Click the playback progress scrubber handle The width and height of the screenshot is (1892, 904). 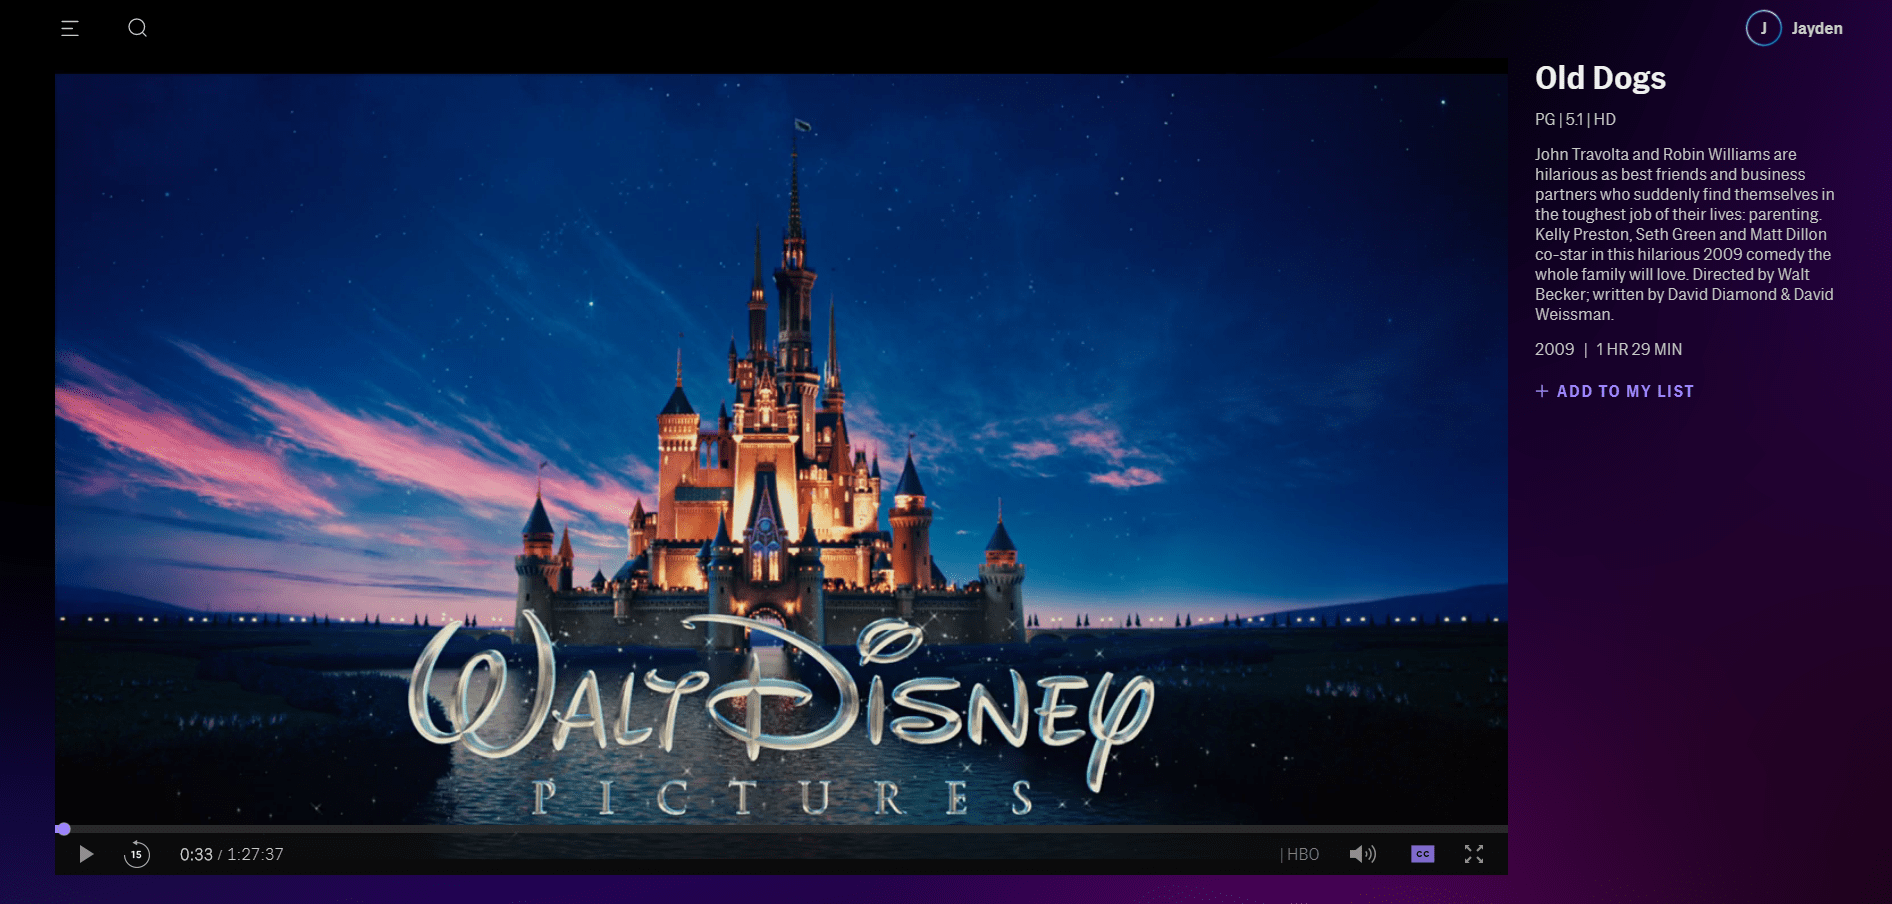63,829
